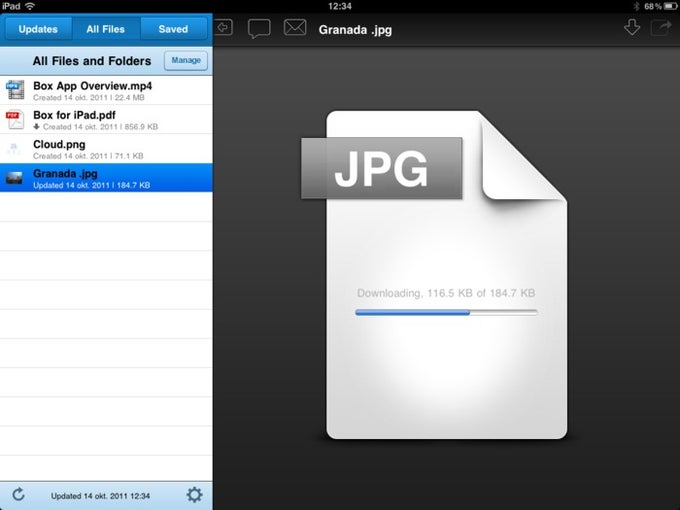This screenshot has width=680, height=510.
Task: Open Box for iPad.pdf file
Action: tap(106, 119)
